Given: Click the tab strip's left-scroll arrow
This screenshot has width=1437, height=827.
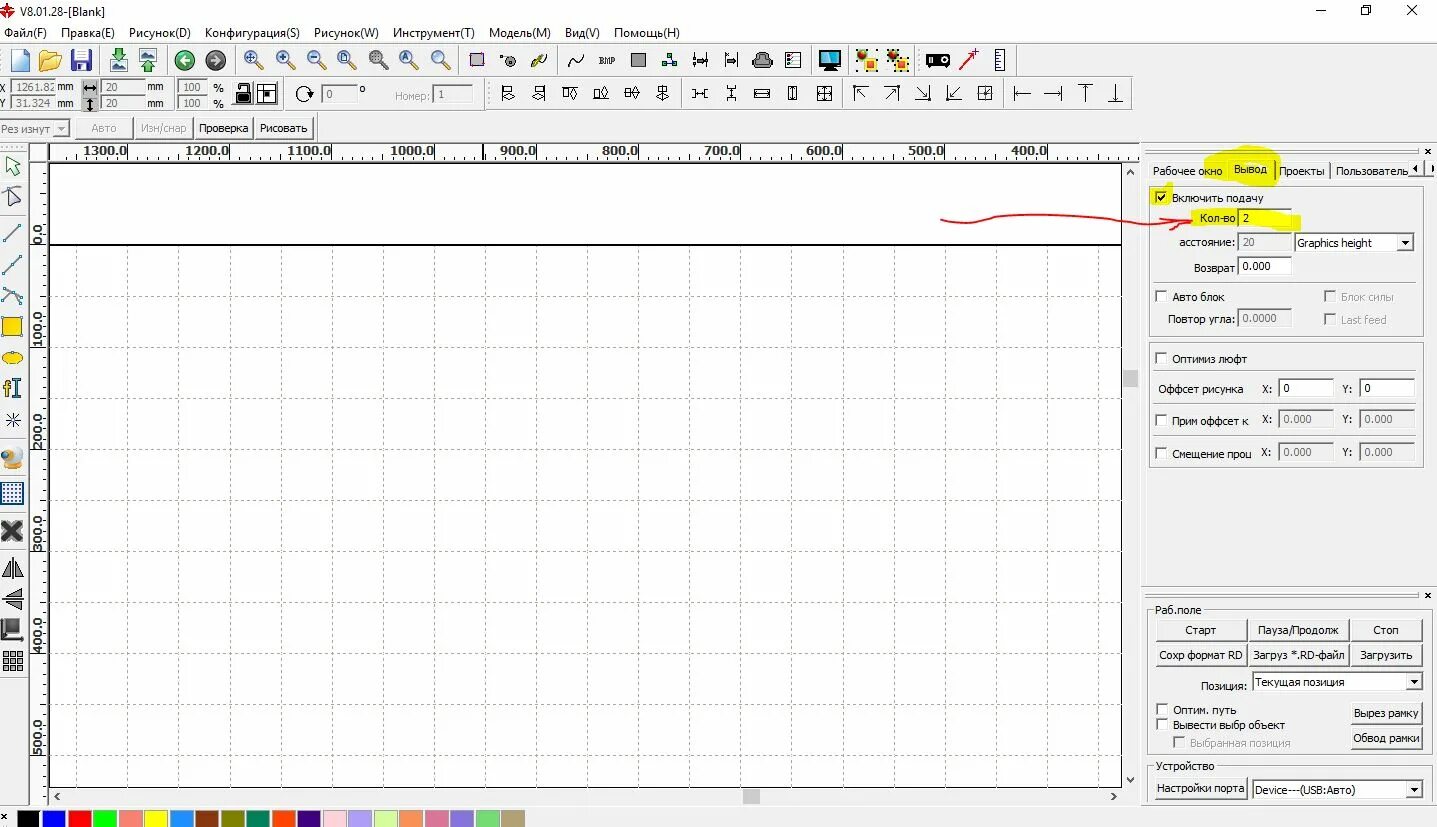Looking at the screenshot, I should [1415, 169].
